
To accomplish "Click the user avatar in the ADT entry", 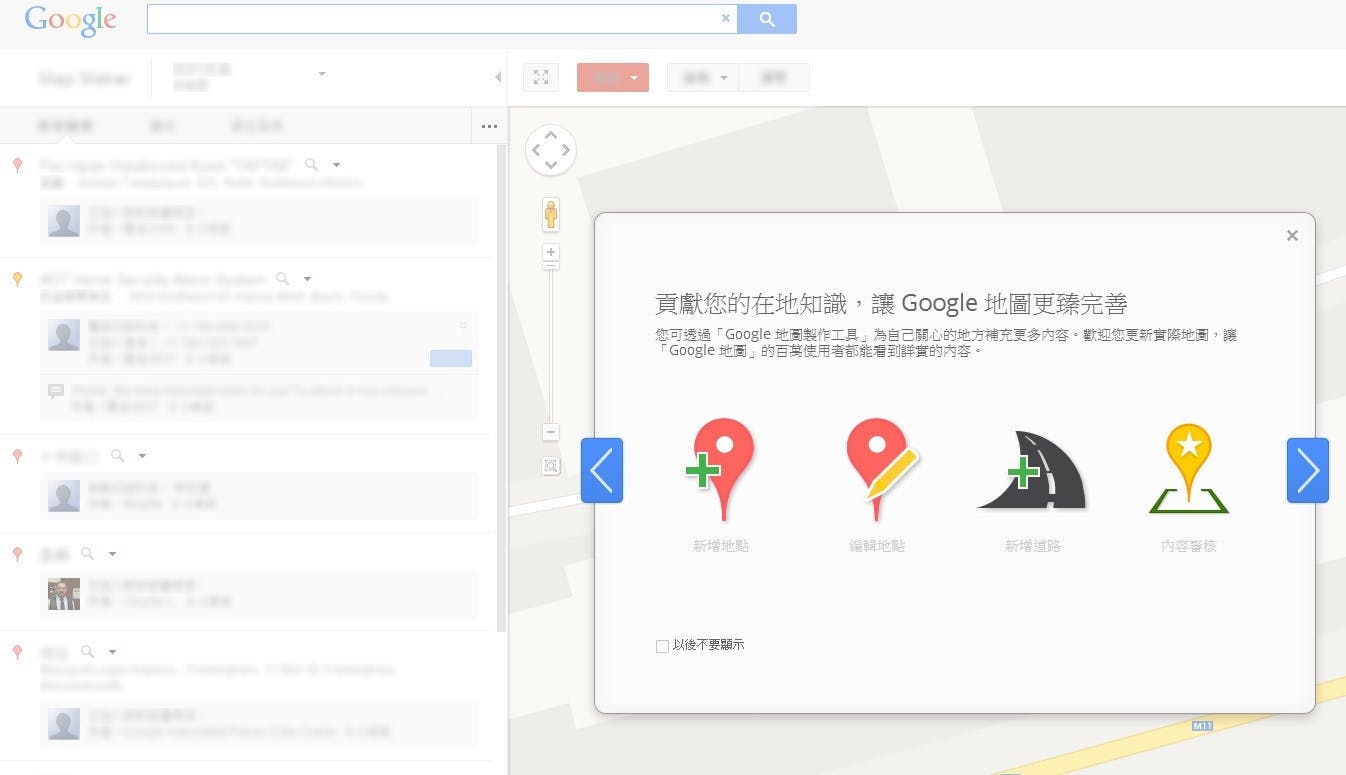I will [64, 335].
